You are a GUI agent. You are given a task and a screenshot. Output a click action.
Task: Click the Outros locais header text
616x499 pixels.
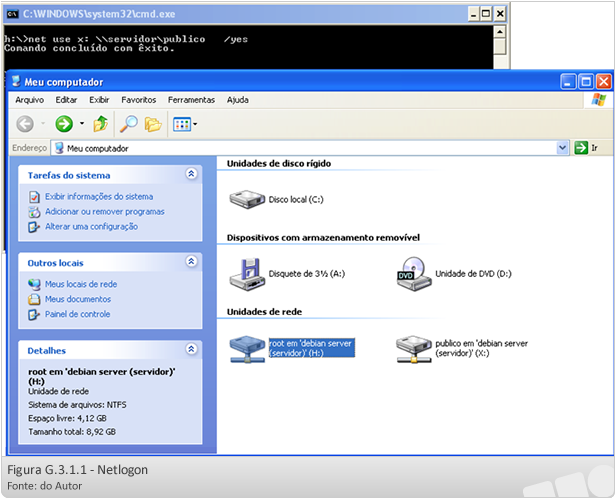55,263
